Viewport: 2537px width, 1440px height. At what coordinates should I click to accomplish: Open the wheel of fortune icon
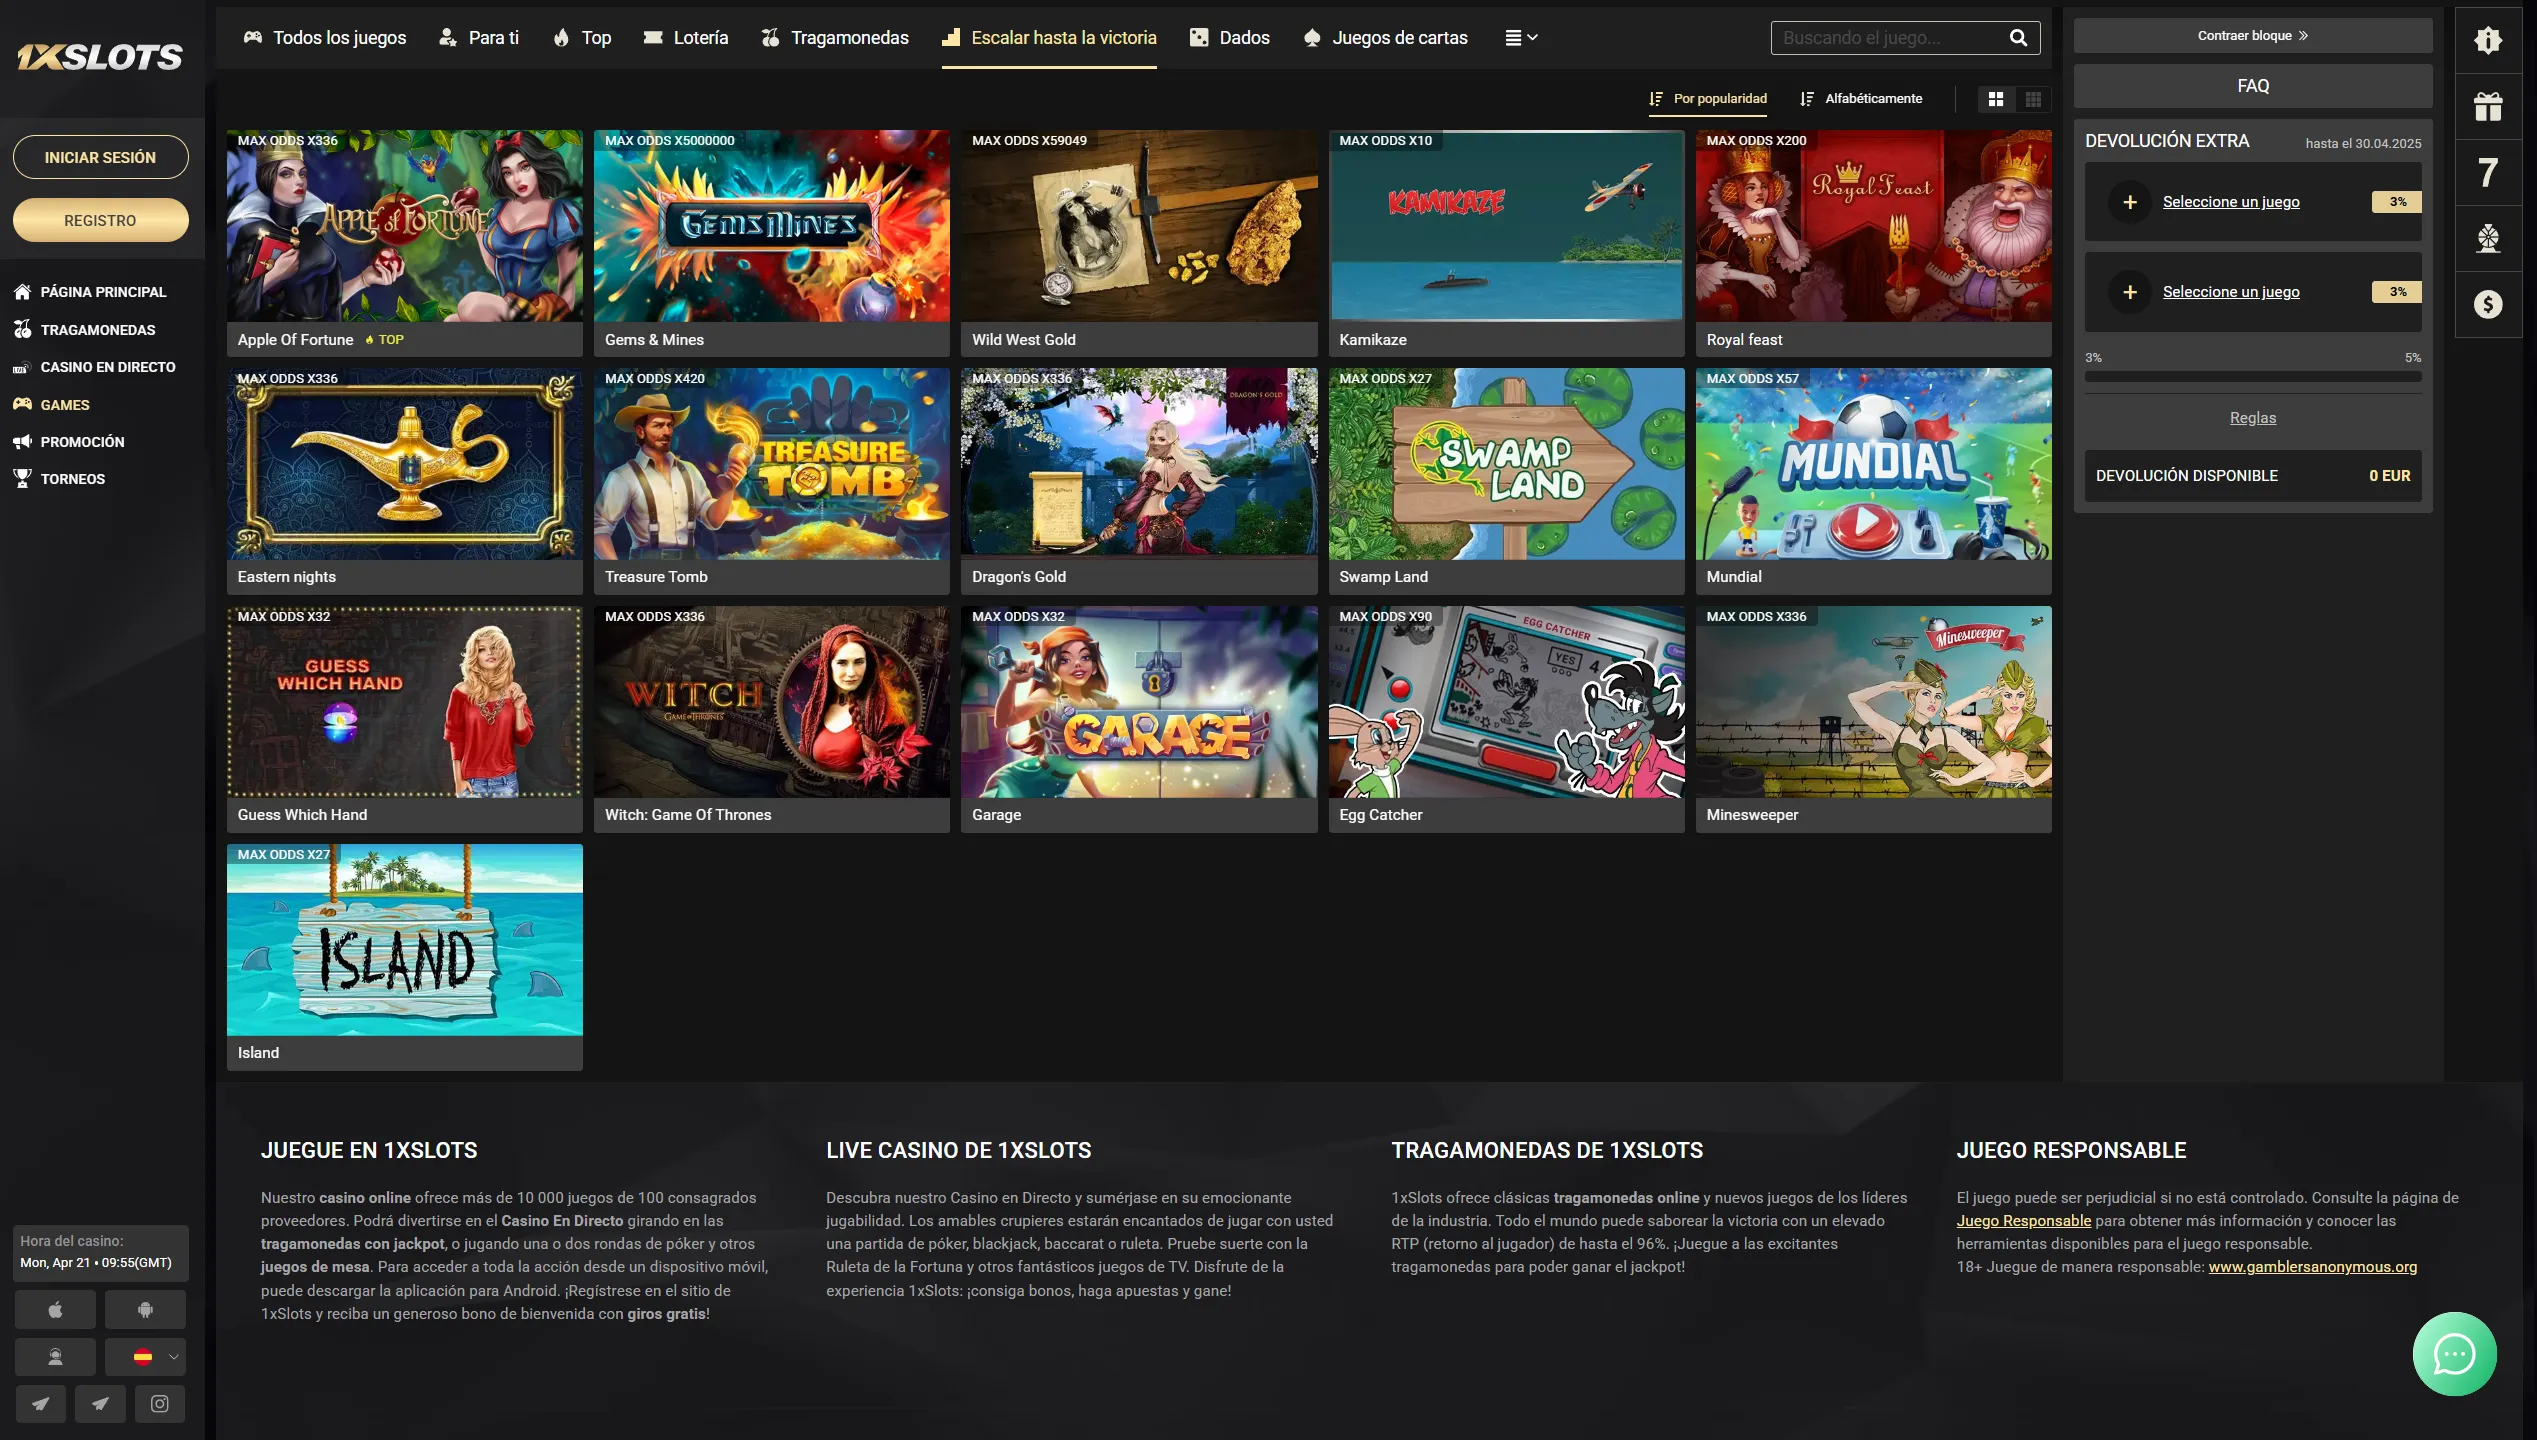(2488, 238)
